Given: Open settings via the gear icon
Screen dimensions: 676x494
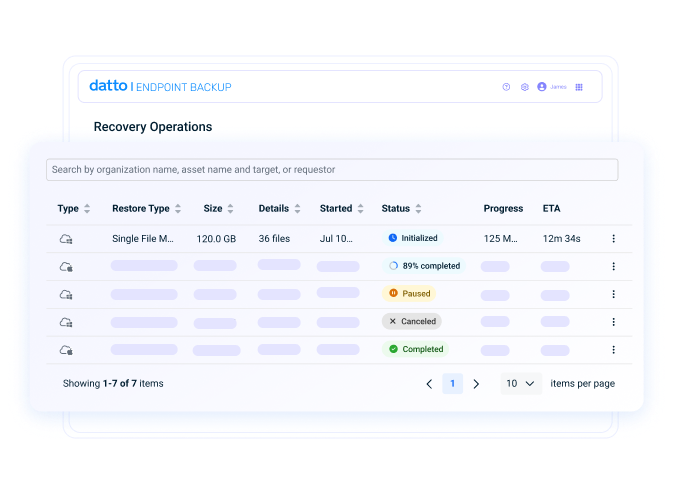Looking at the screenshot, I should coord(524,87).
